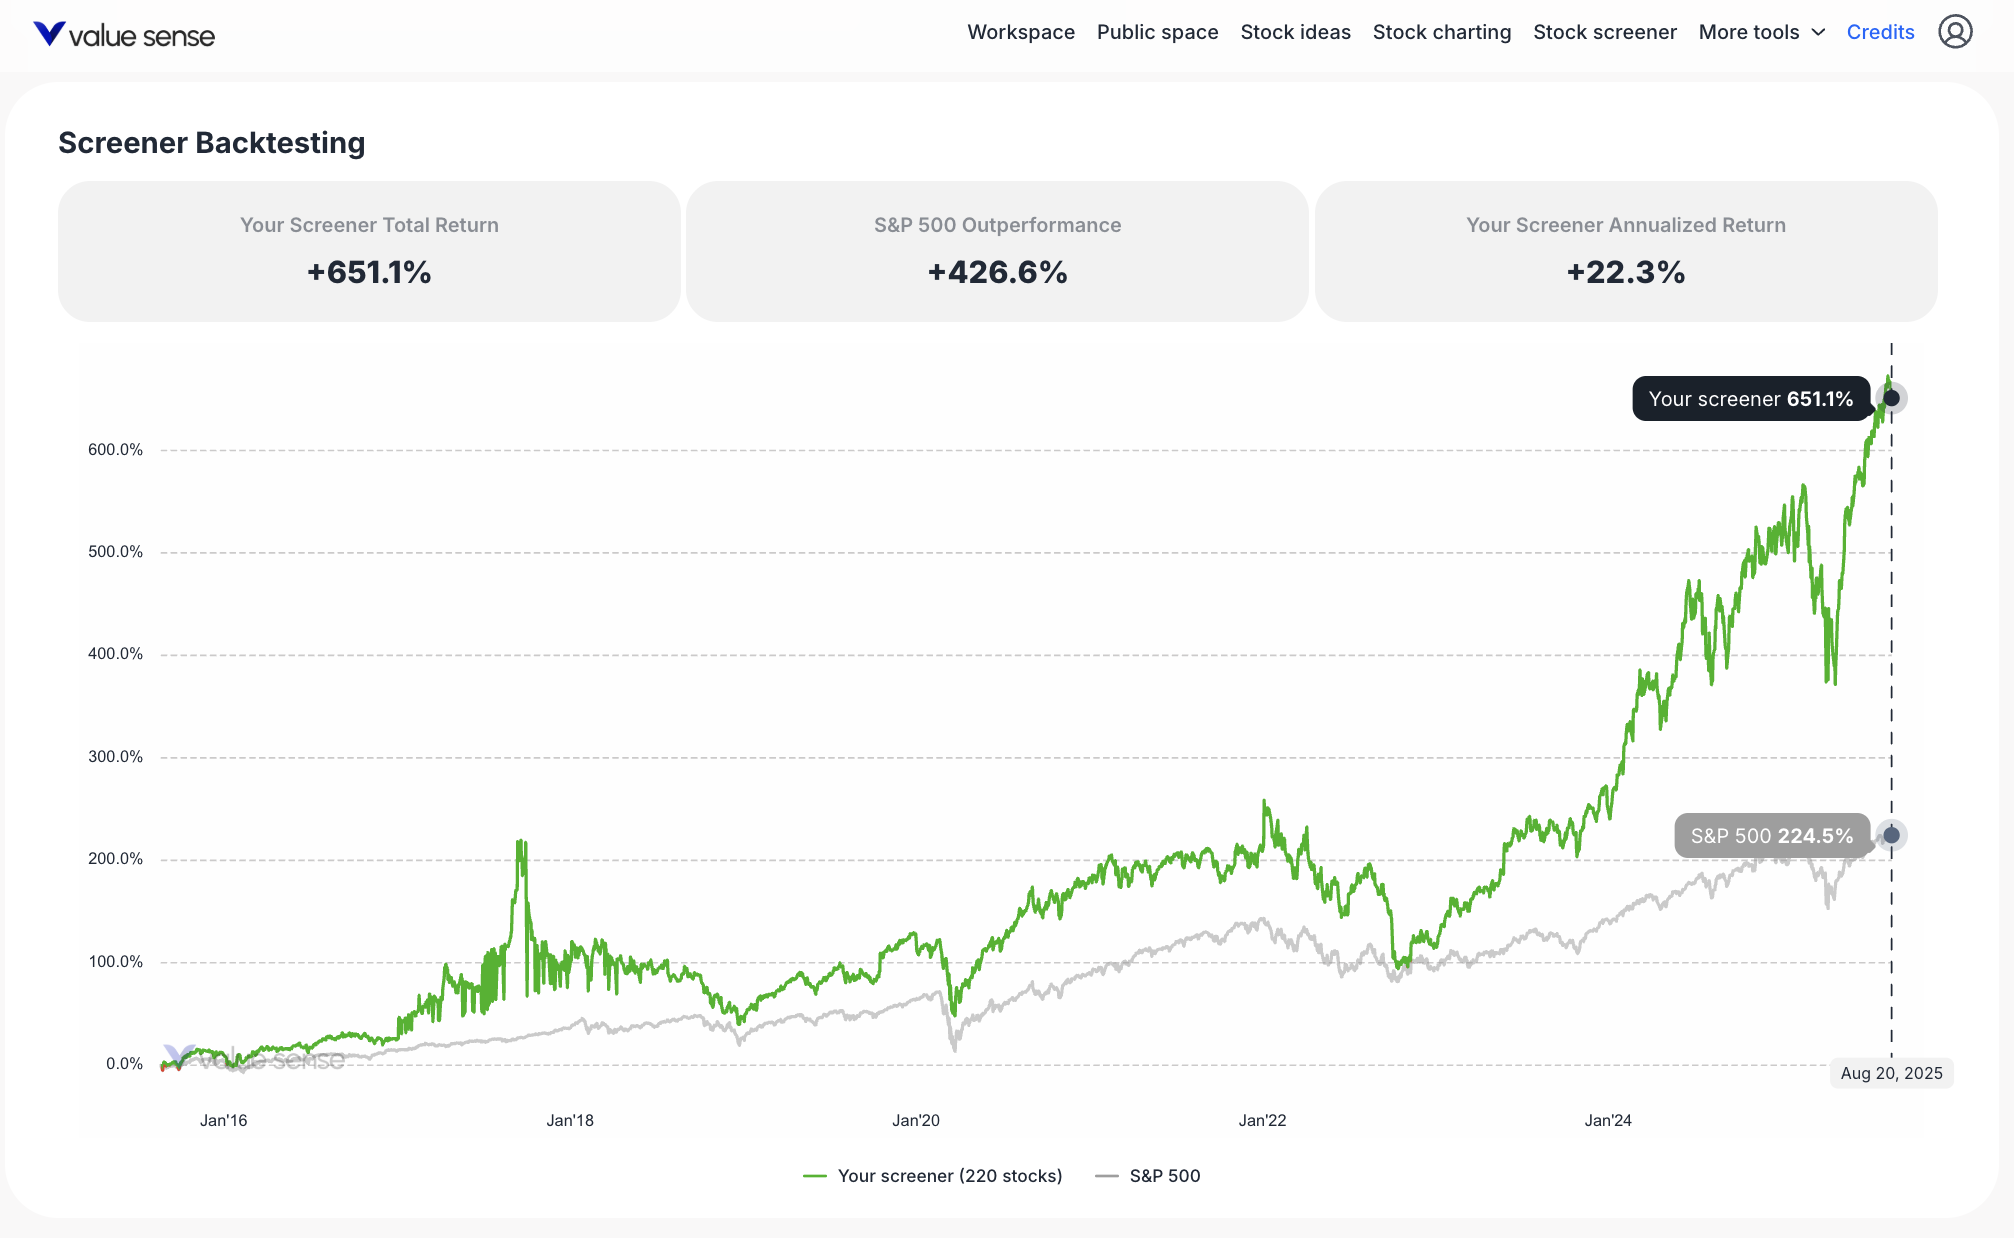Toggle the S&P 500 legend series

[x=1164, y=1176]
